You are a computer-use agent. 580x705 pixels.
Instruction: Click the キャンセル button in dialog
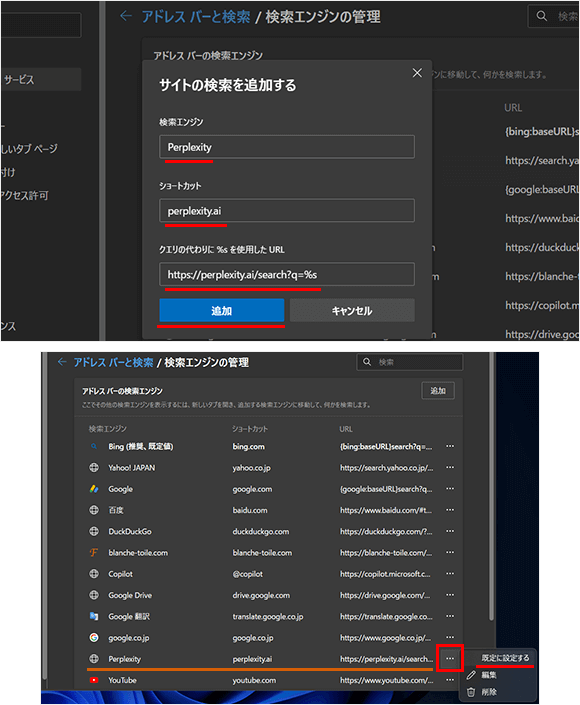352,310
